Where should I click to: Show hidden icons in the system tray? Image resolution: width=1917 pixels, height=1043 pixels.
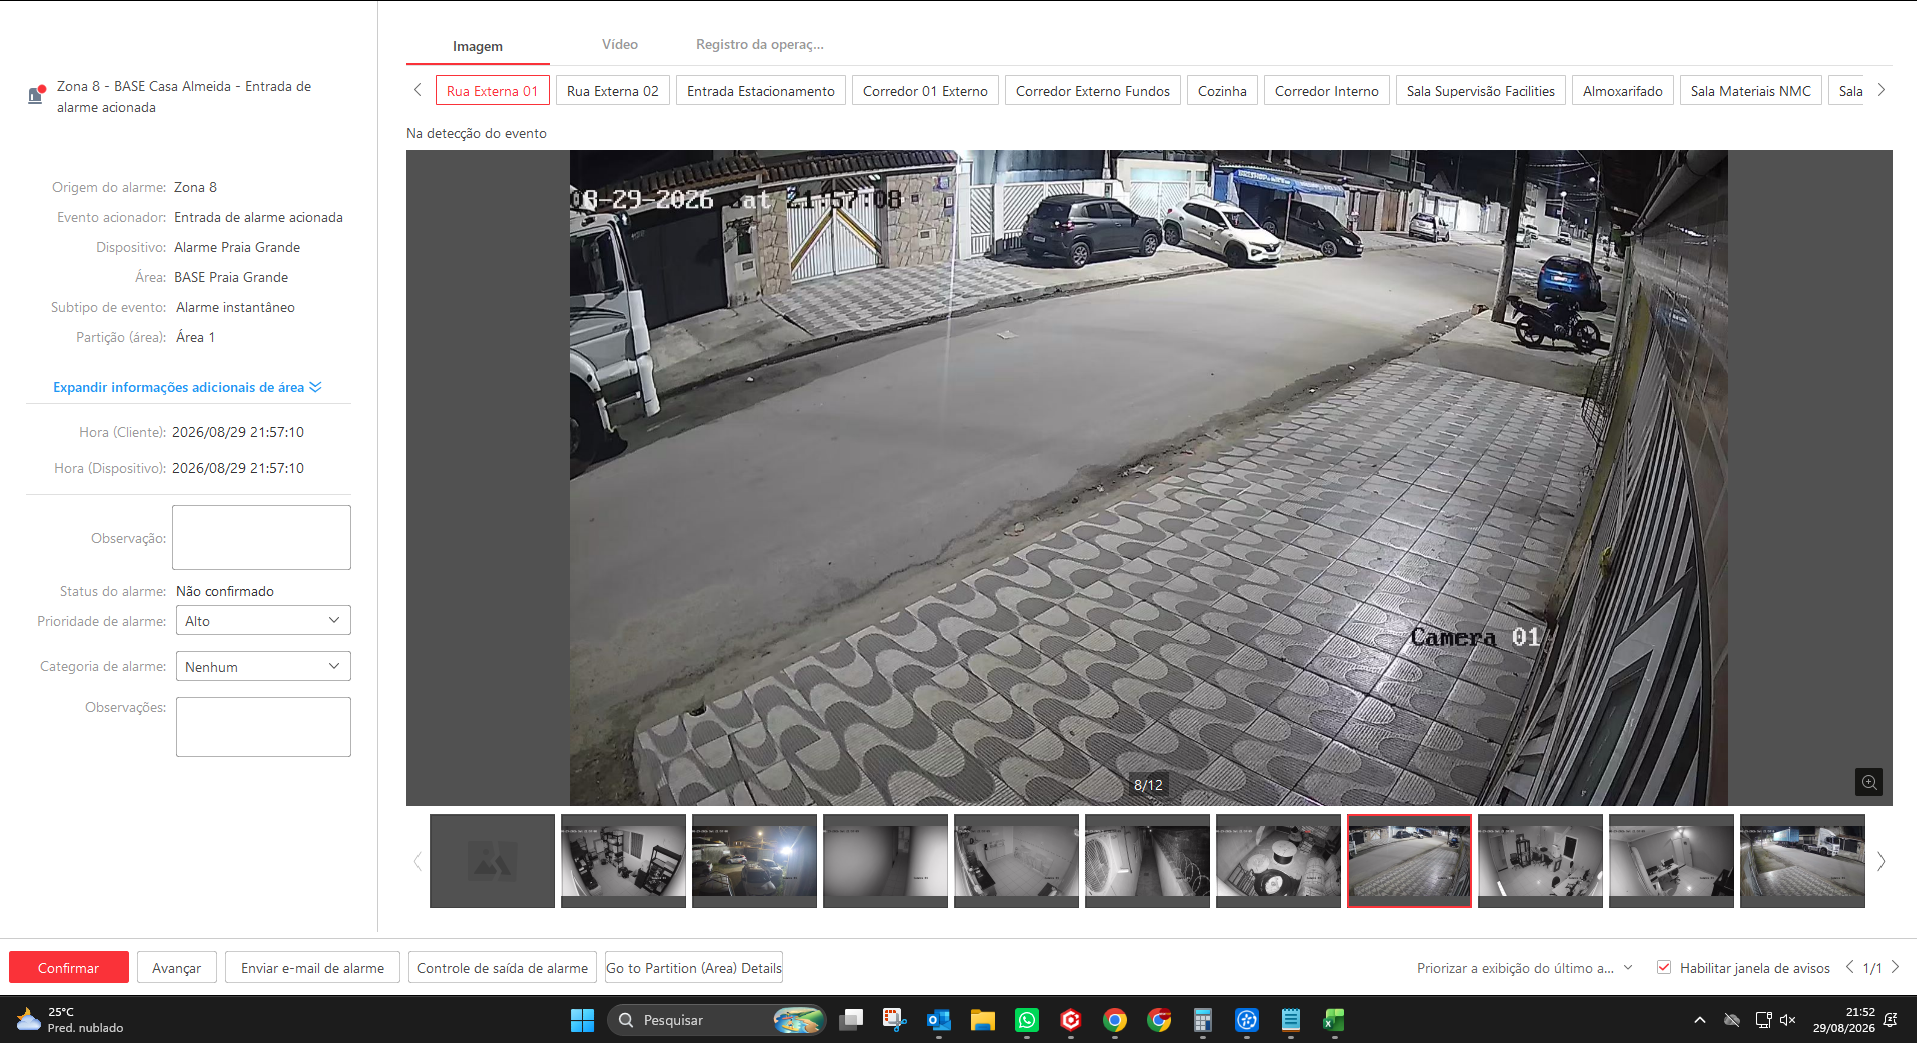1700,1020
